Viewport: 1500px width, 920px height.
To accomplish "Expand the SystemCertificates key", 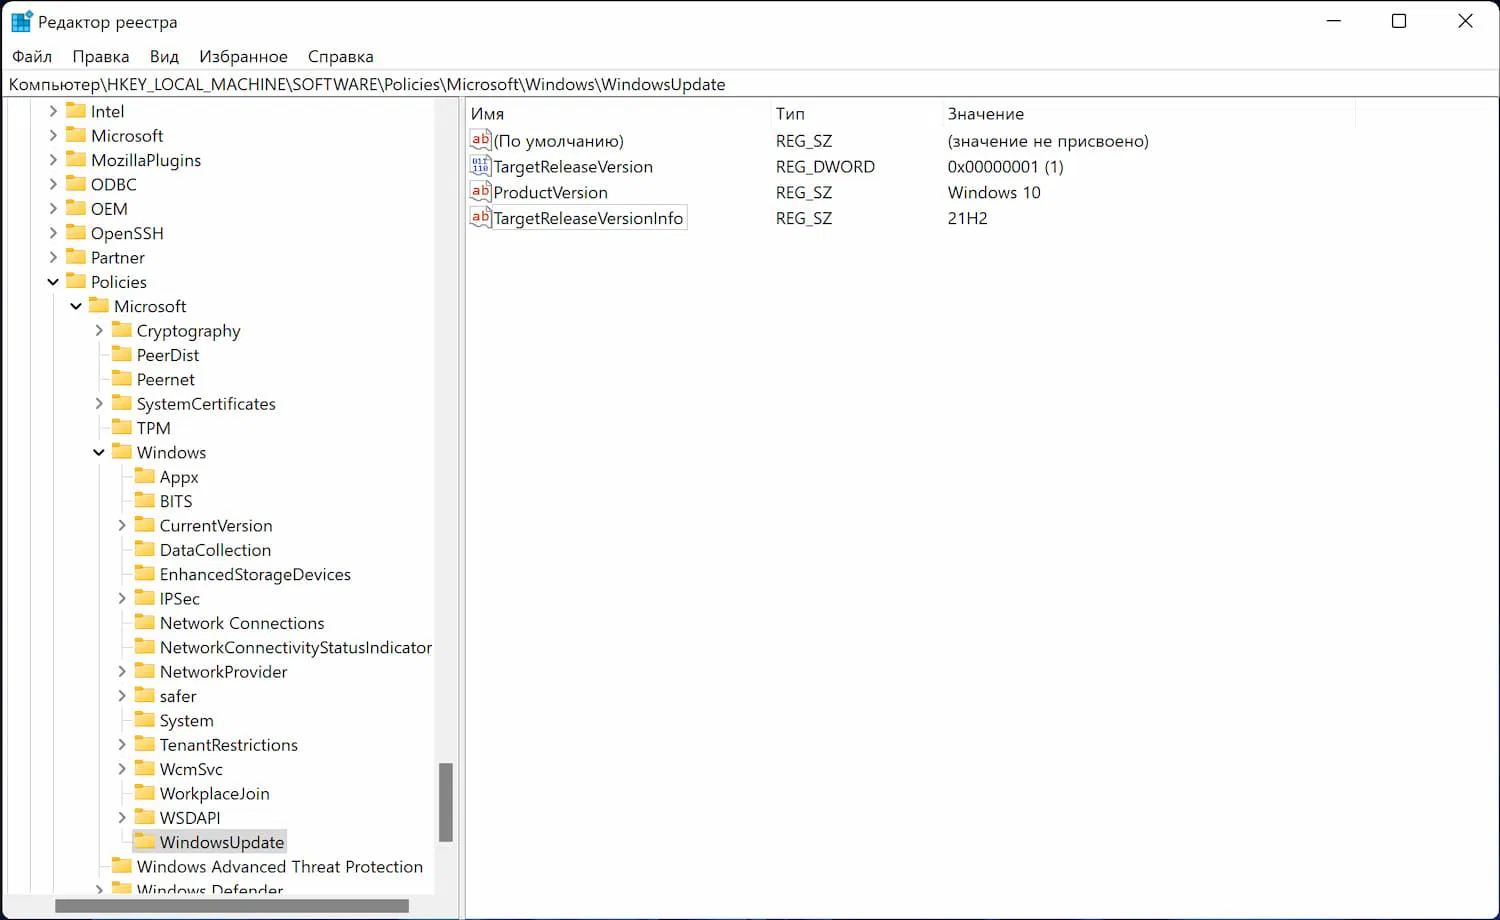I will click(99, 403).
